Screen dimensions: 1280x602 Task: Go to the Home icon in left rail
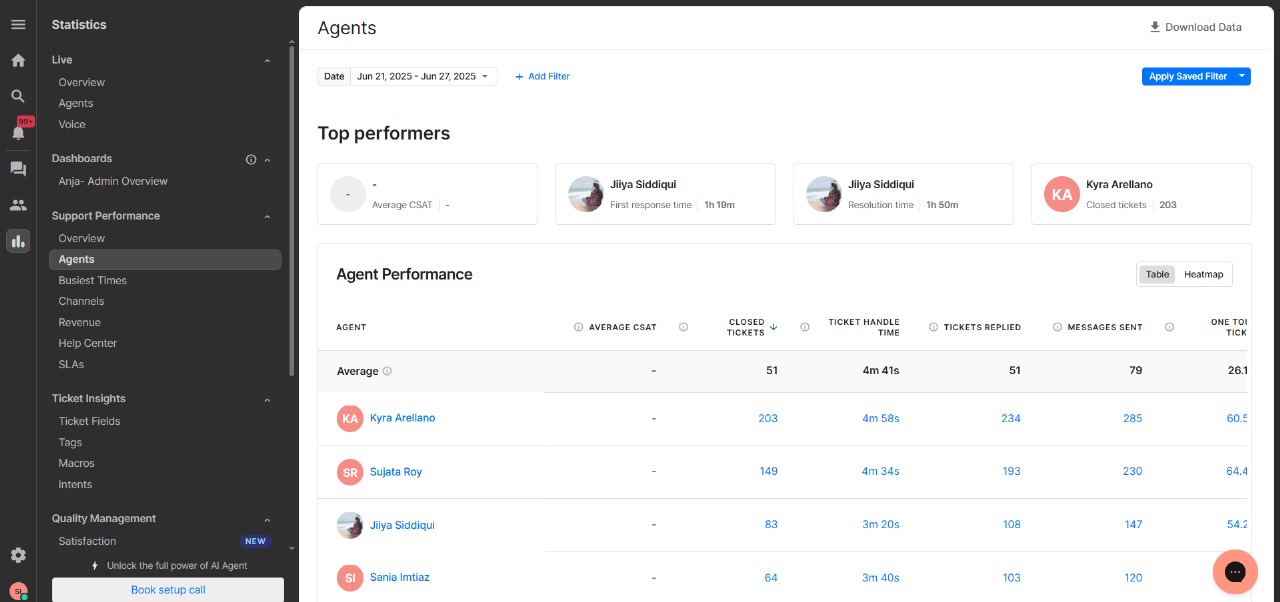pos(18,60)
